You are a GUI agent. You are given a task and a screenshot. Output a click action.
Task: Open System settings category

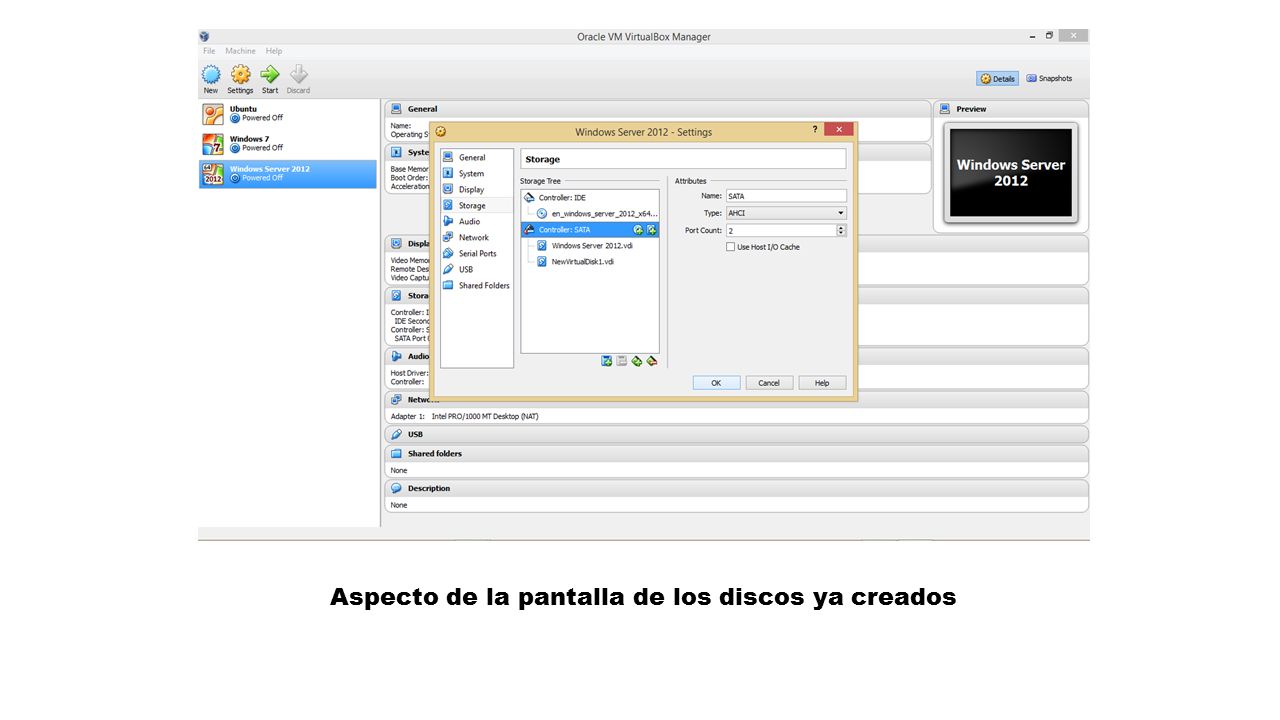click(x=477, y=173)
